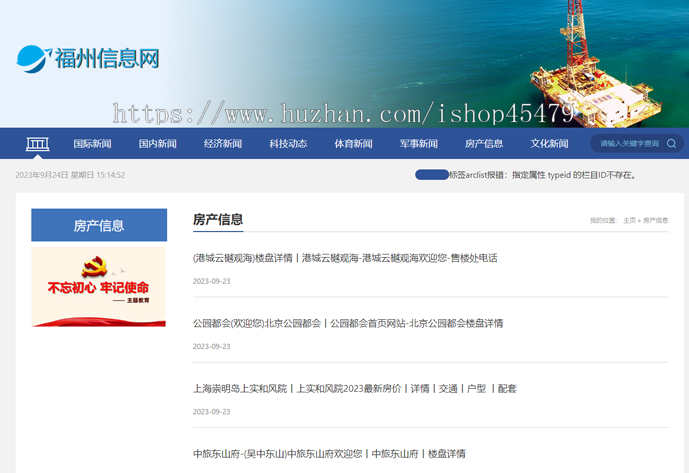Open article 公园都会 北京公园都会

(x=348, y=324)
